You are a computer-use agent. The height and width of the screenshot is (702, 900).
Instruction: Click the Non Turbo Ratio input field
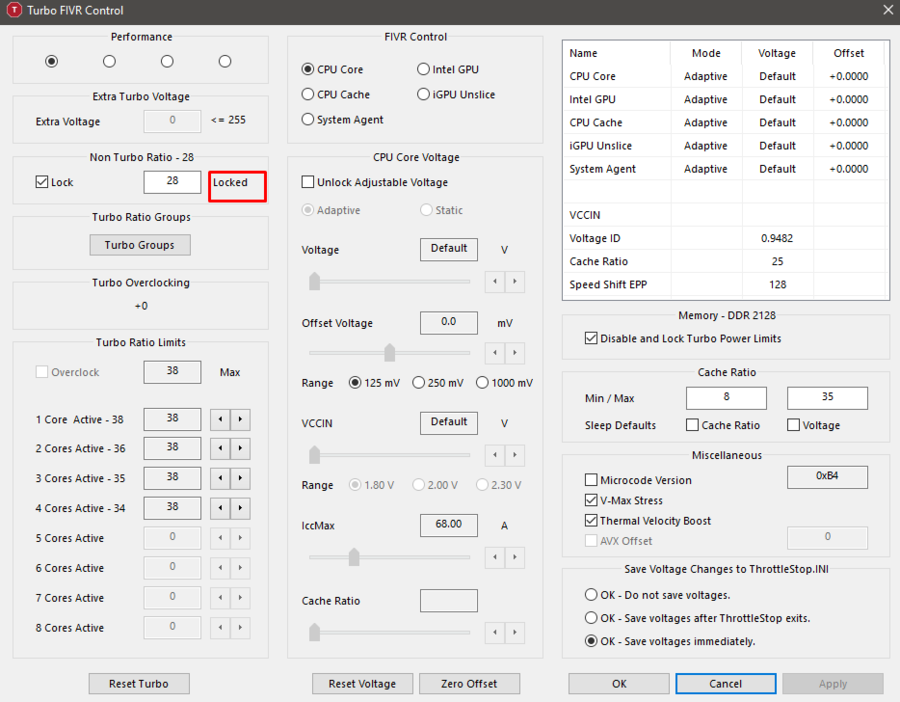172,182
